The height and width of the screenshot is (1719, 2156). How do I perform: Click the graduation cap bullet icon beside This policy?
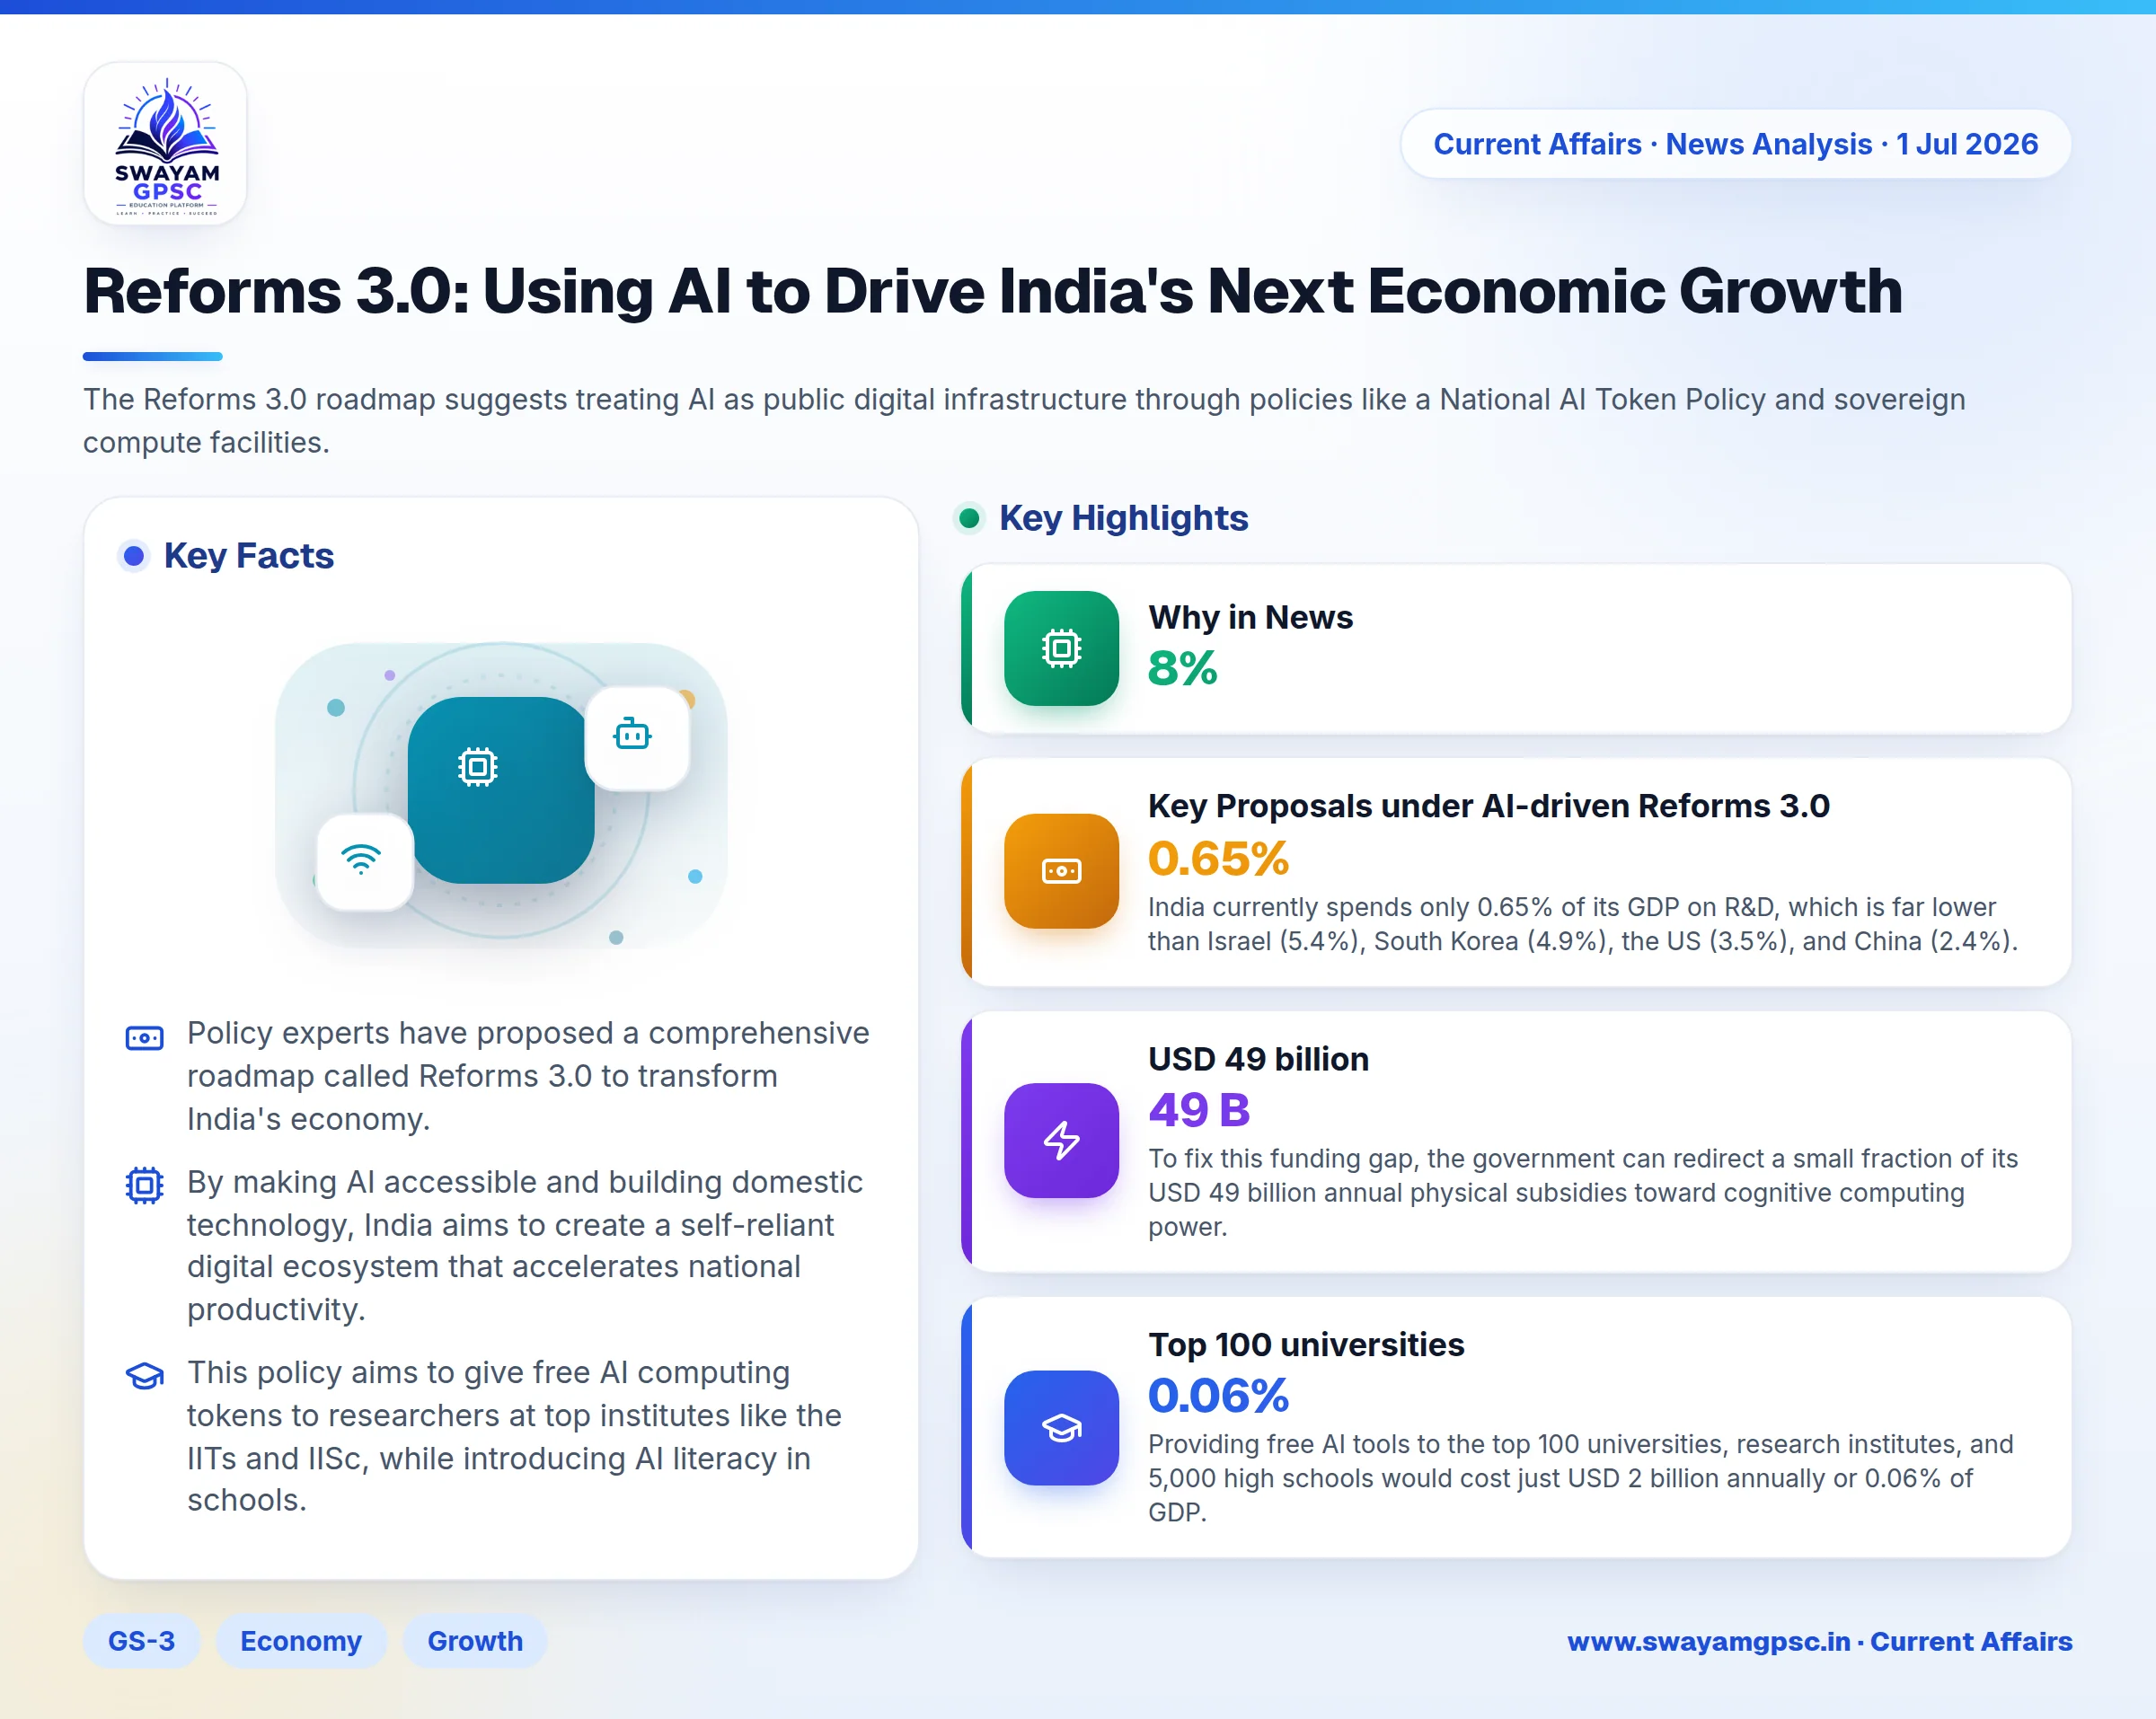pos(144,1376)
